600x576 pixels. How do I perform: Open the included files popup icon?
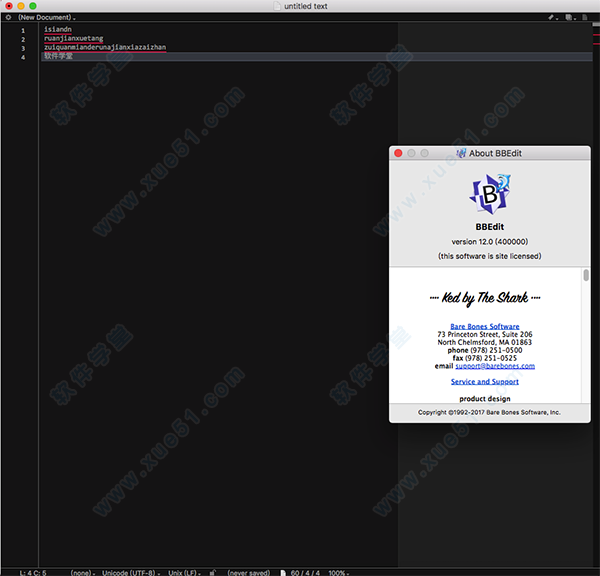570,17
